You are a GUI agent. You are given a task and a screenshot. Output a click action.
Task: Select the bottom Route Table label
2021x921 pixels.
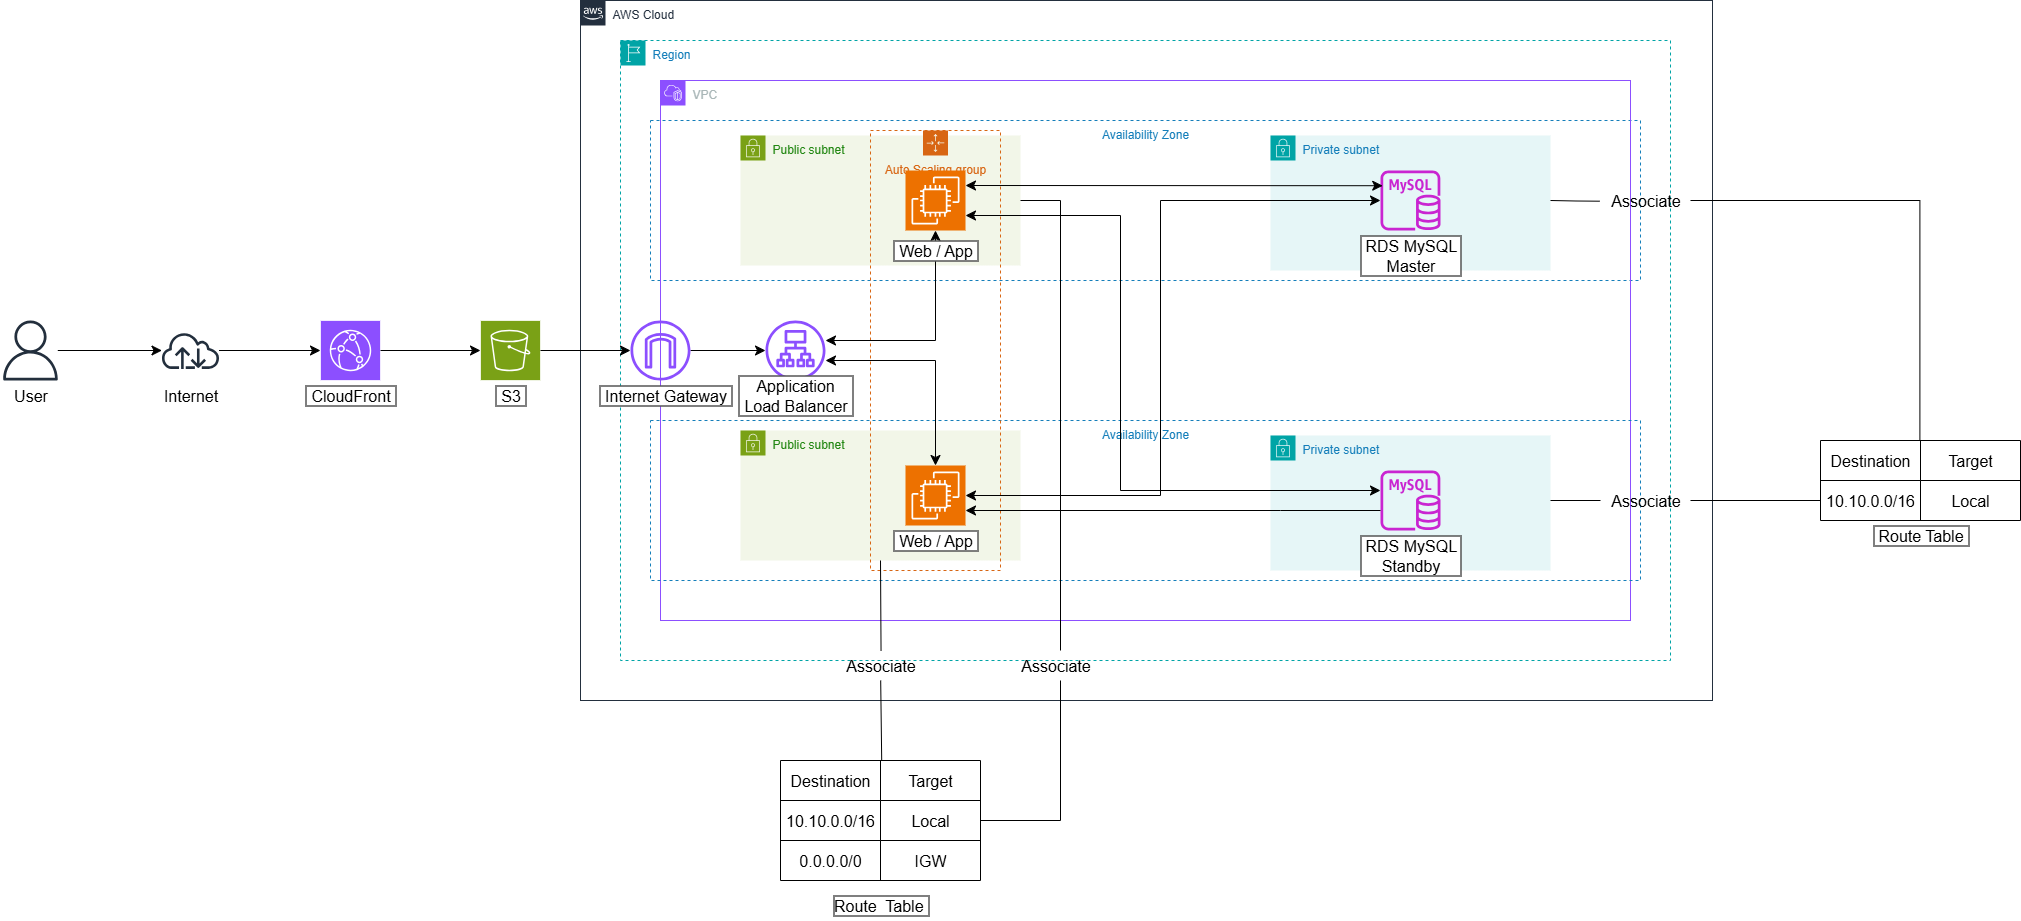(881, 906)
